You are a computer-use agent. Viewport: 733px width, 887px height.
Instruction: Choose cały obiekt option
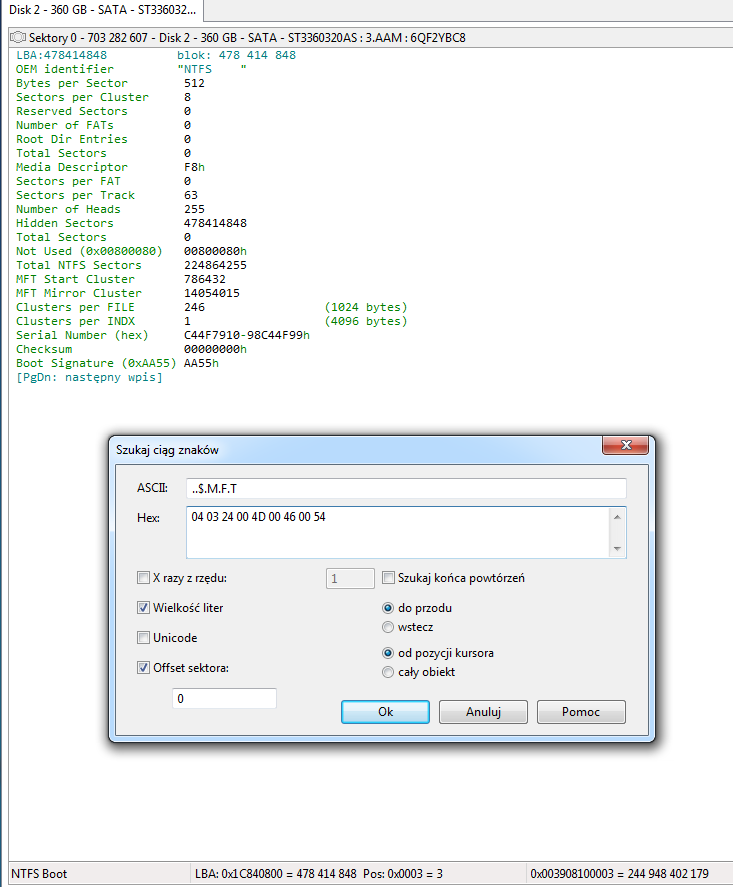coord(388,672)
